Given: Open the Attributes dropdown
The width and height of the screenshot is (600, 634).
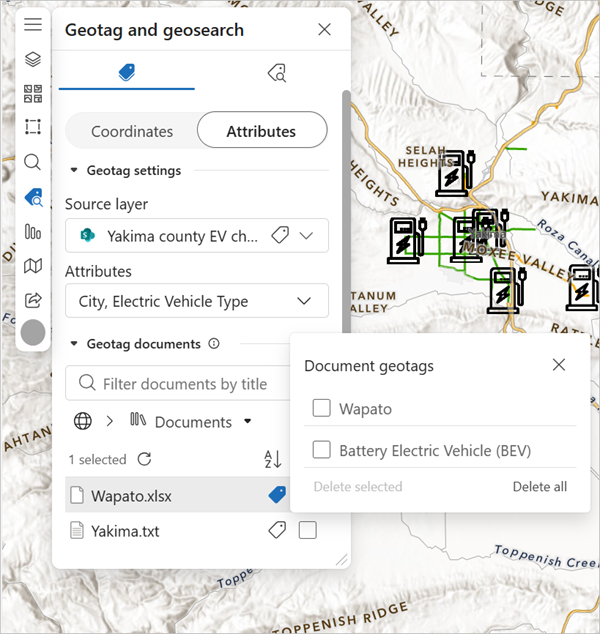Looking at the screenshot, I should (x=197, y=301).
